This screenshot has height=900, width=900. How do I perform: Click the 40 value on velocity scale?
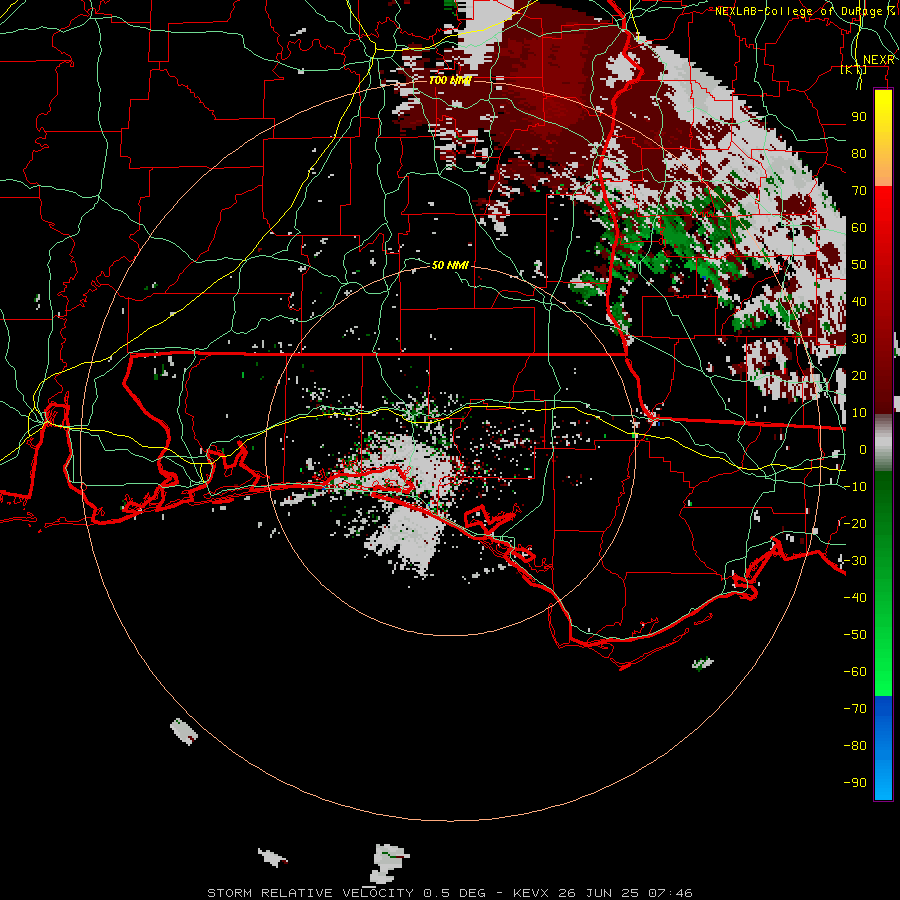[859, 301]
